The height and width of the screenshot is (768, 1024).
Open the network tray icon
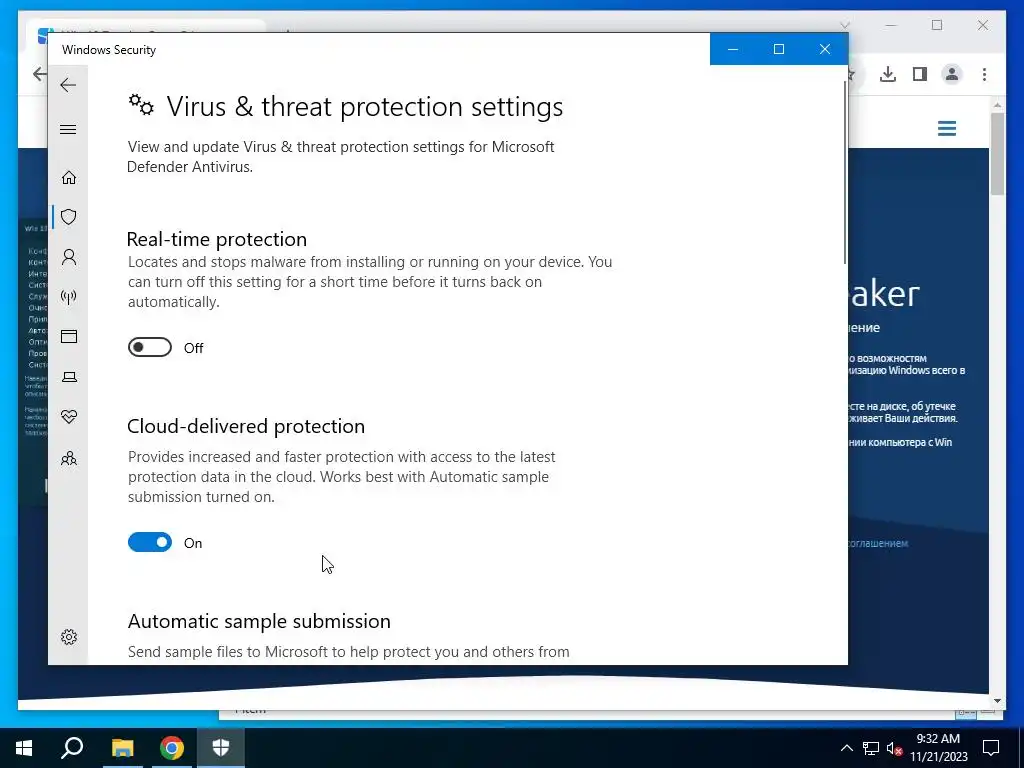click(x=871, y=748)
